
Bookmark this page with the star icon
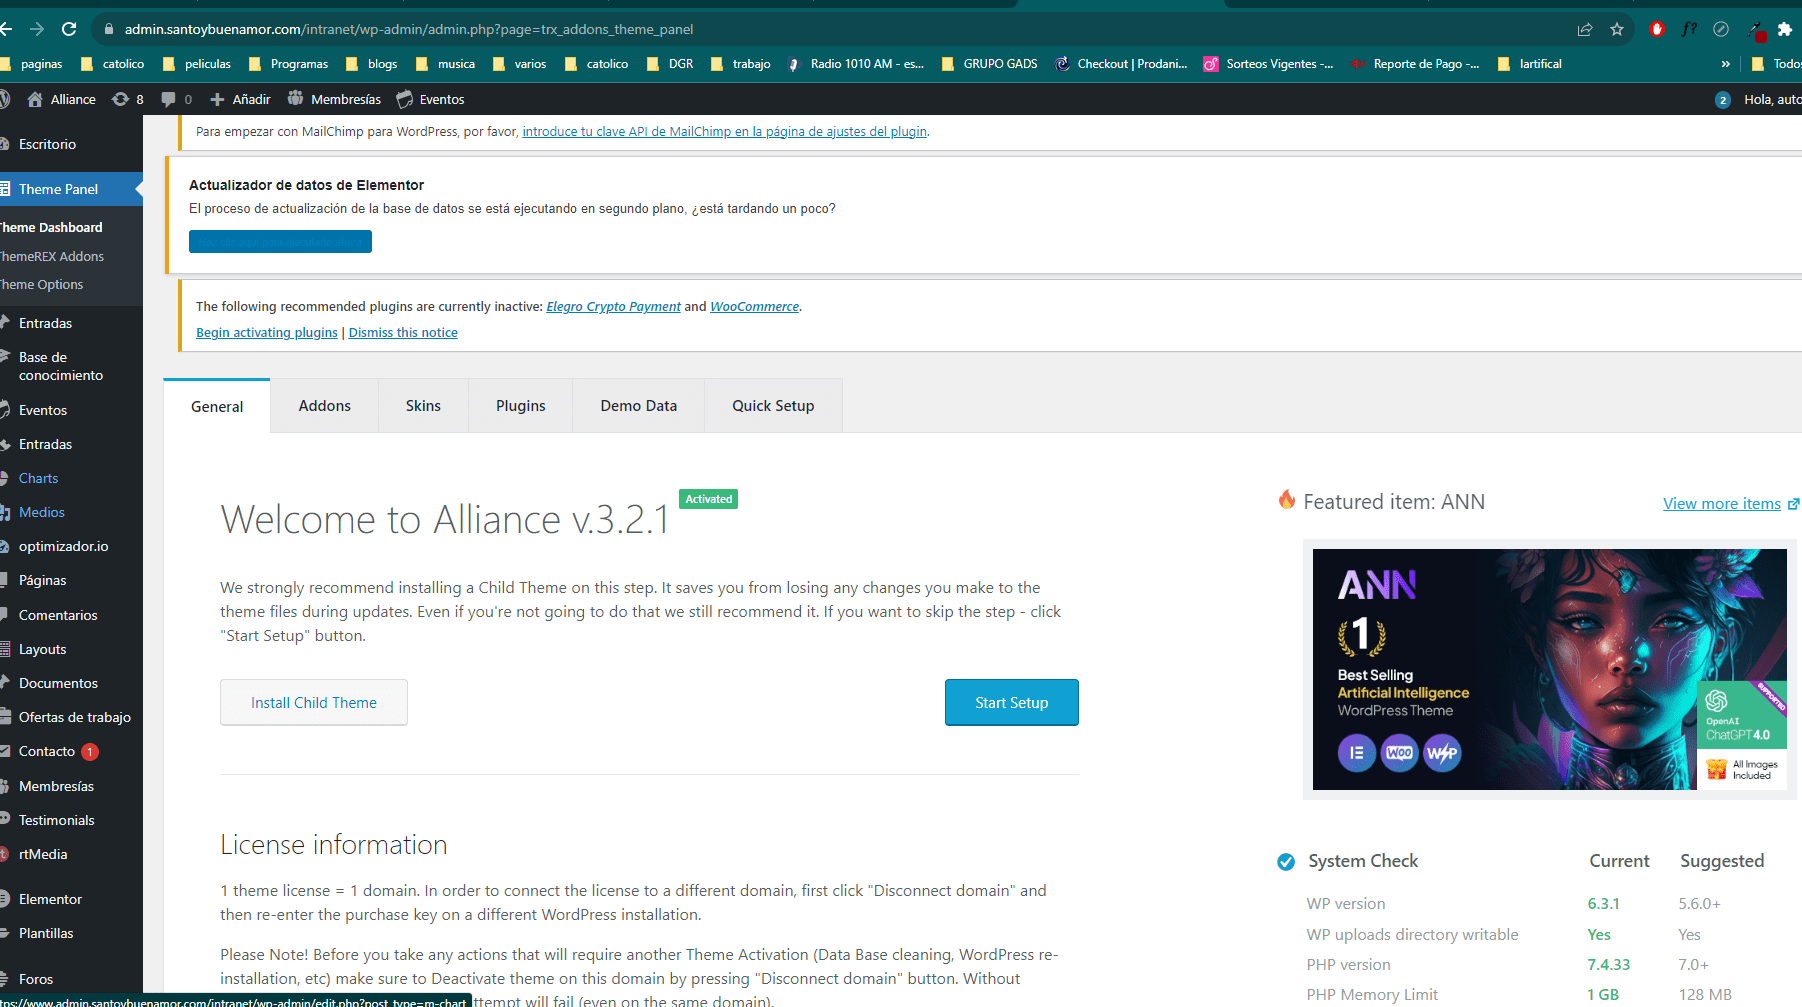click(x=1617, y=29)
